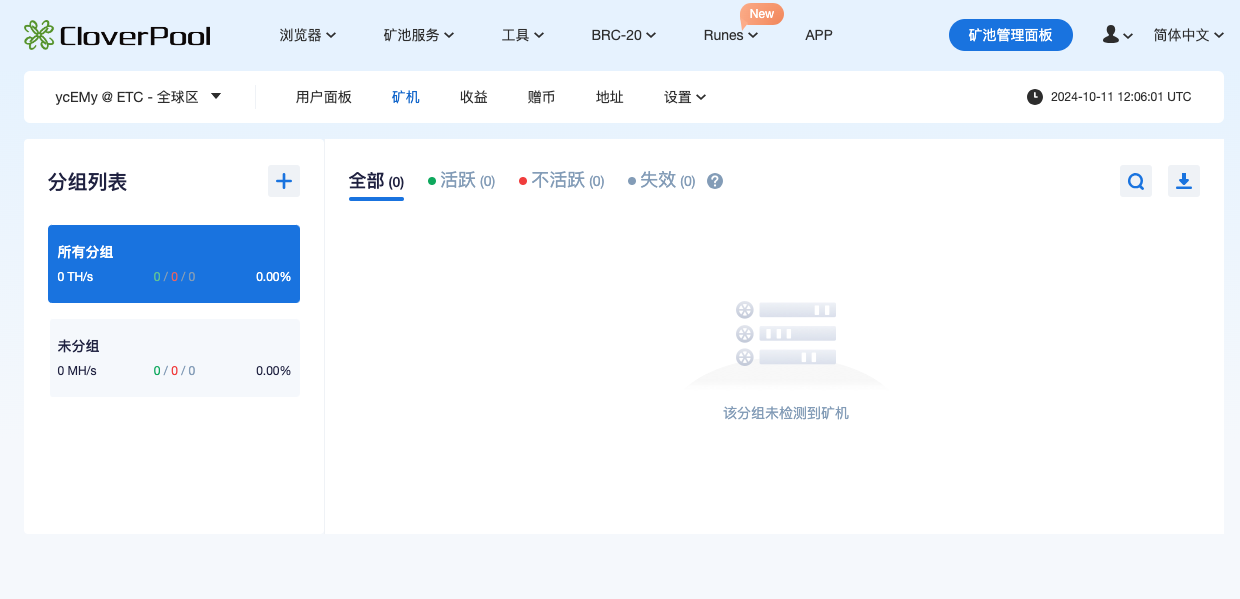1240x599 pixels.
Task: Go to the 收益 tab
Action: click(474, 97)
